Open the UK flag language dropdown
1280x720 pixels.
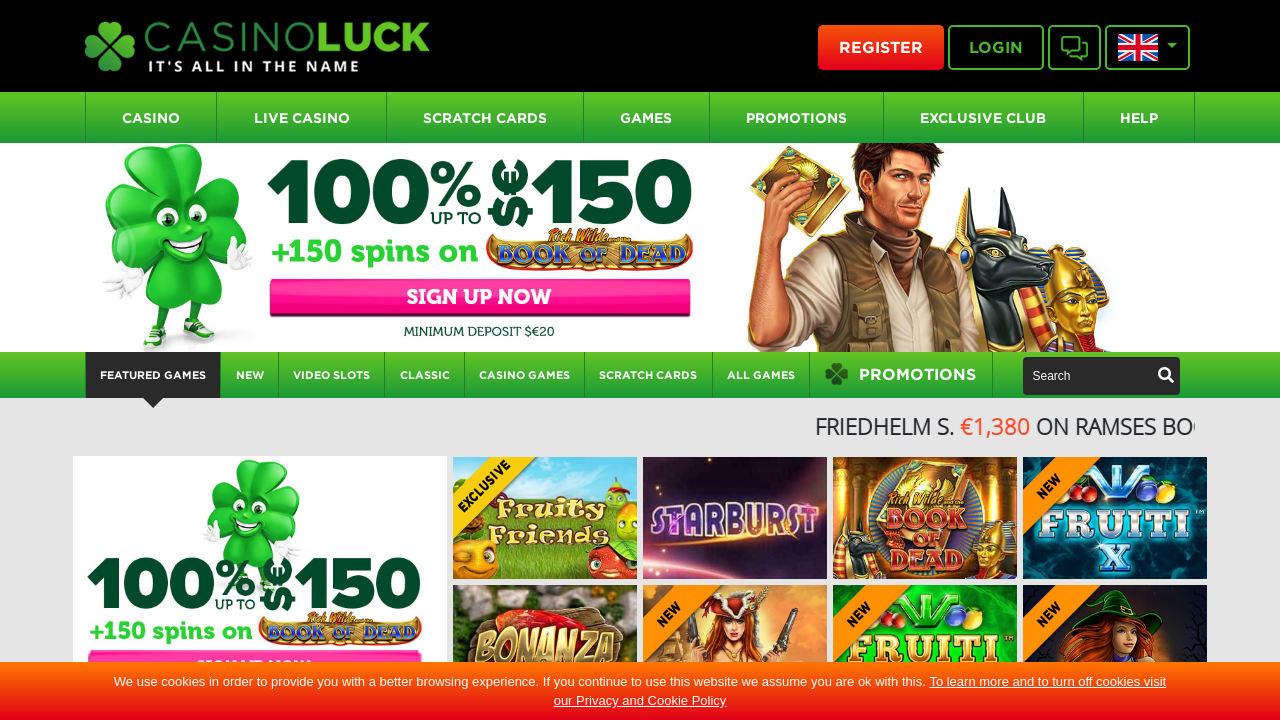[x=1147, y=48]
